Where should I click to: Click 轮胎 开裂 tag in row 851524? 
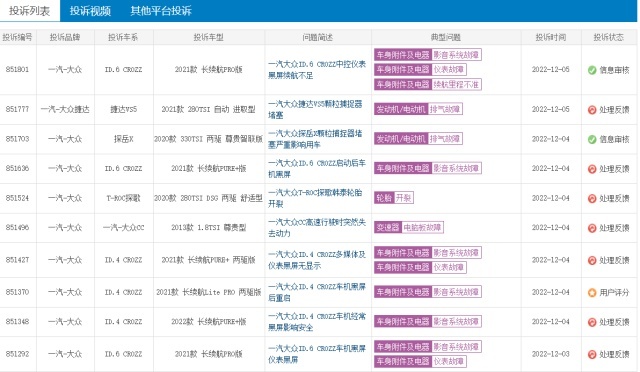point(394,198)
